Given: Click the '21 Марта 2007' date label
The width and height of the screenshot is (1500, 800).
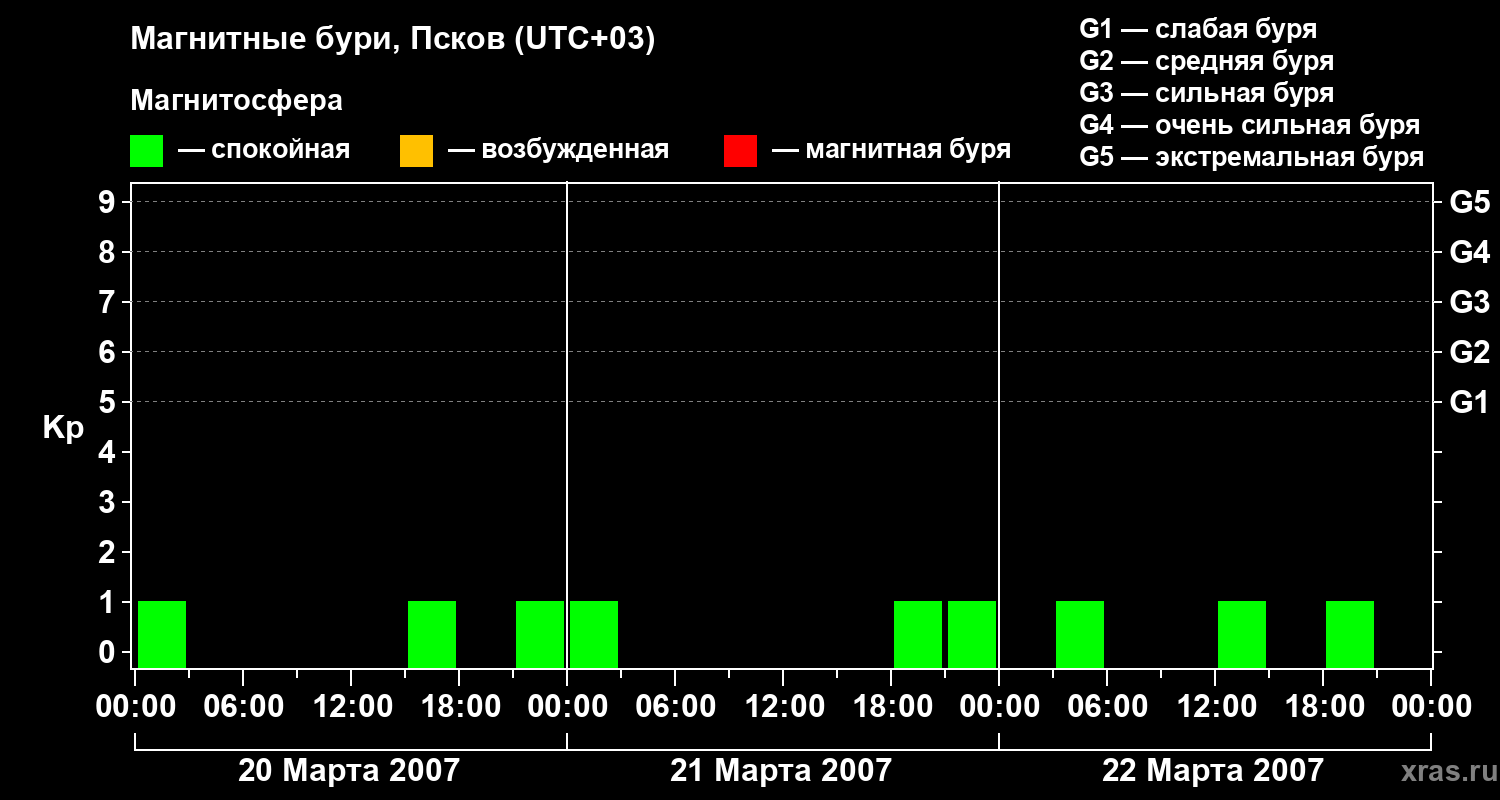Looking at the screenshot, I should tap(781, 771).
